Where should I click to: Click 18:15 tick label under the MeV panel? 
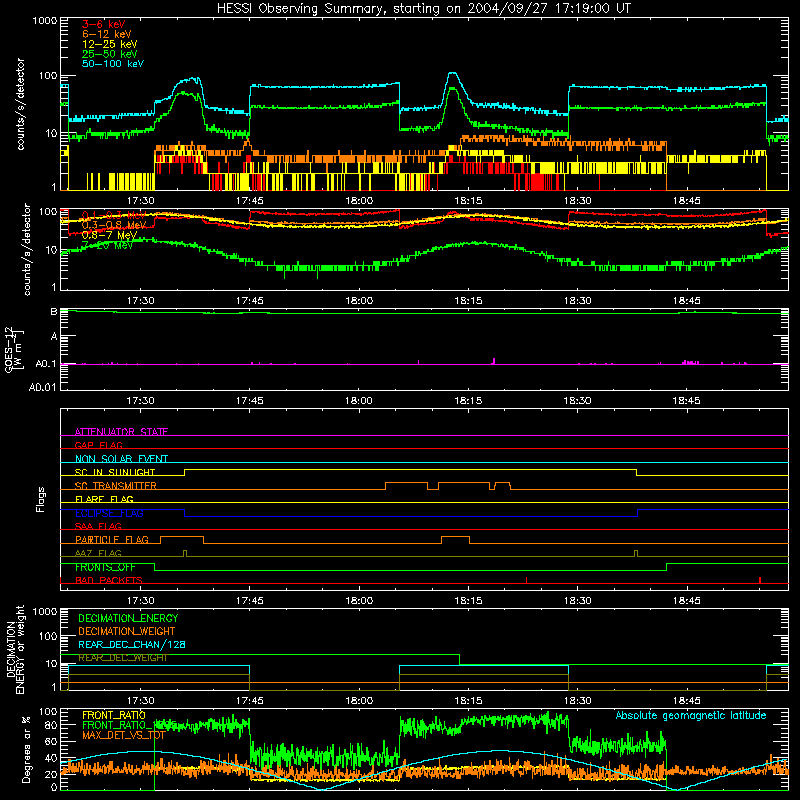(x=468, y=301)
